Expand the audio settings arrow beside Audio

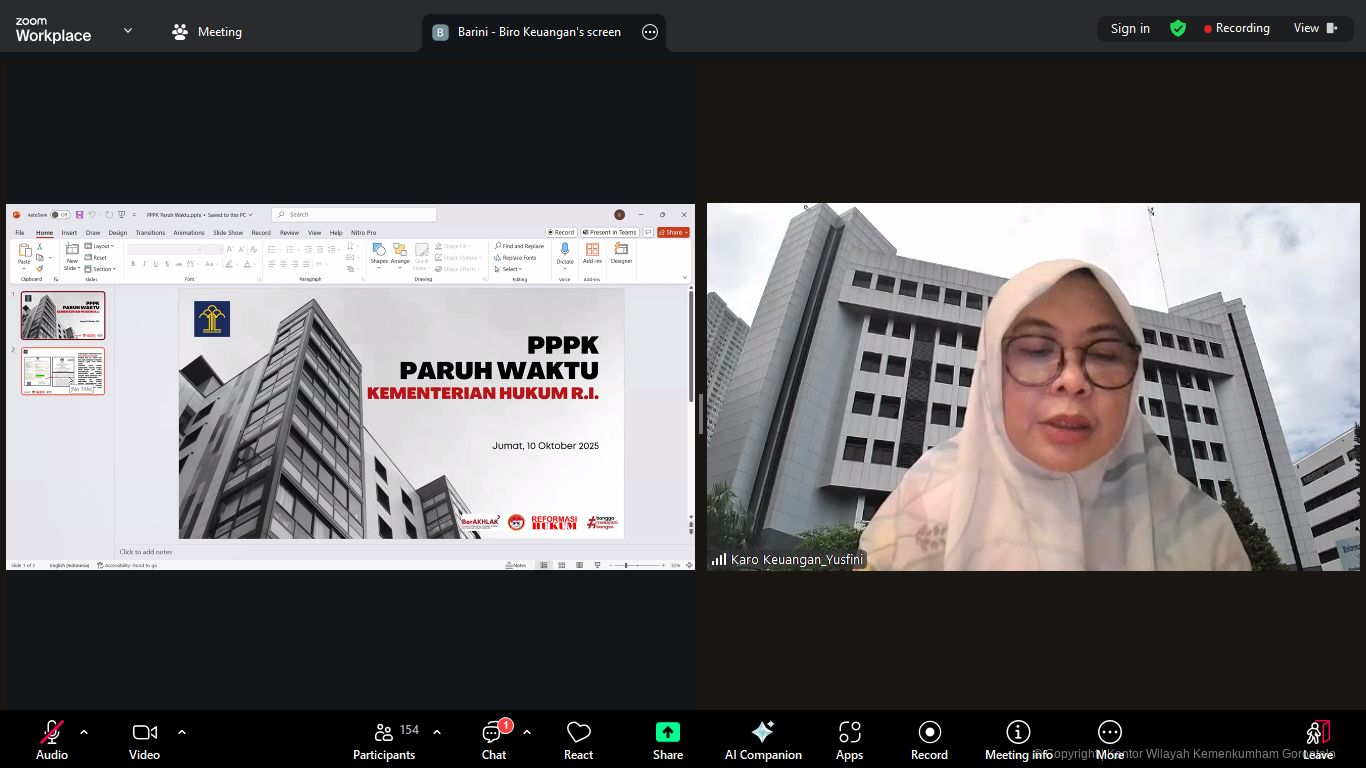coord(84,732)
